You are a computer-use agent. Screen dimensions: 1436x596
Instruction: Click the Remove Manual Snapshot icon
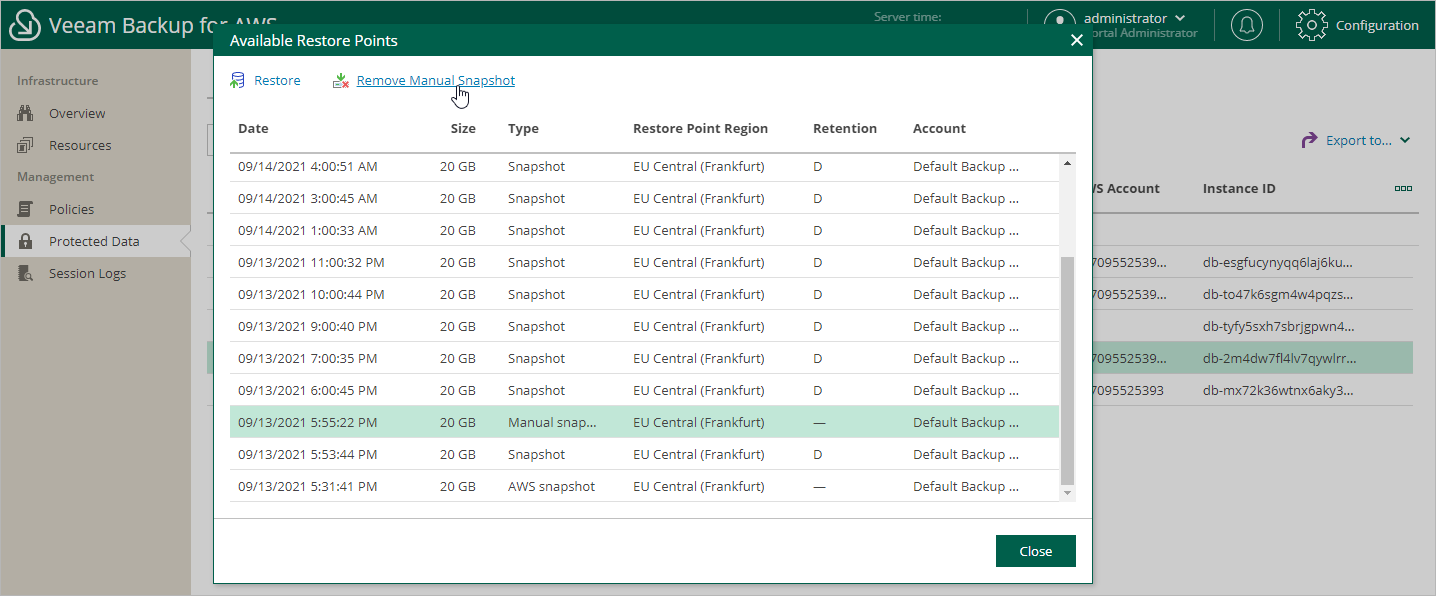[340, 80]
